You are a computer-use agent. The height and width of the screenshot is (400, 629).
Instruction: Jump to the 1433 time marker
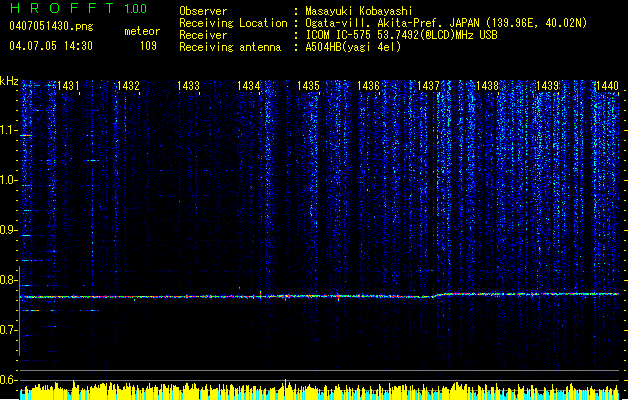pyautogui.click(x=188, y=87)
